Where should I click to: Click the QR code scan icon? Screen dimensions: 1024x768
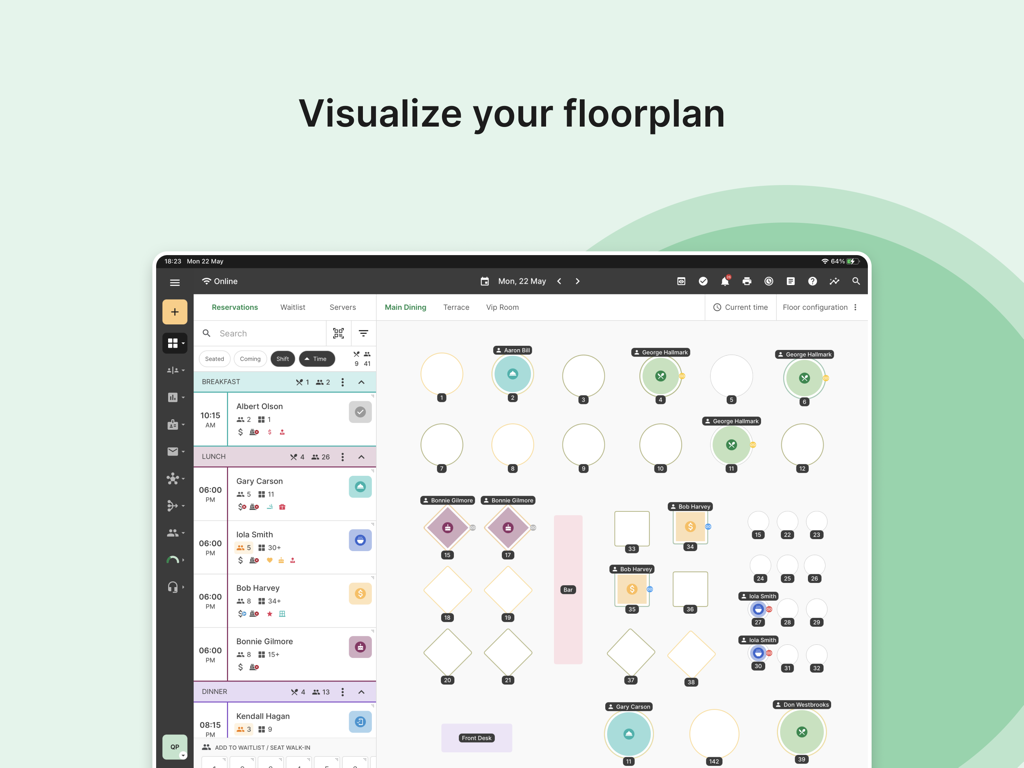pos(338,334)
